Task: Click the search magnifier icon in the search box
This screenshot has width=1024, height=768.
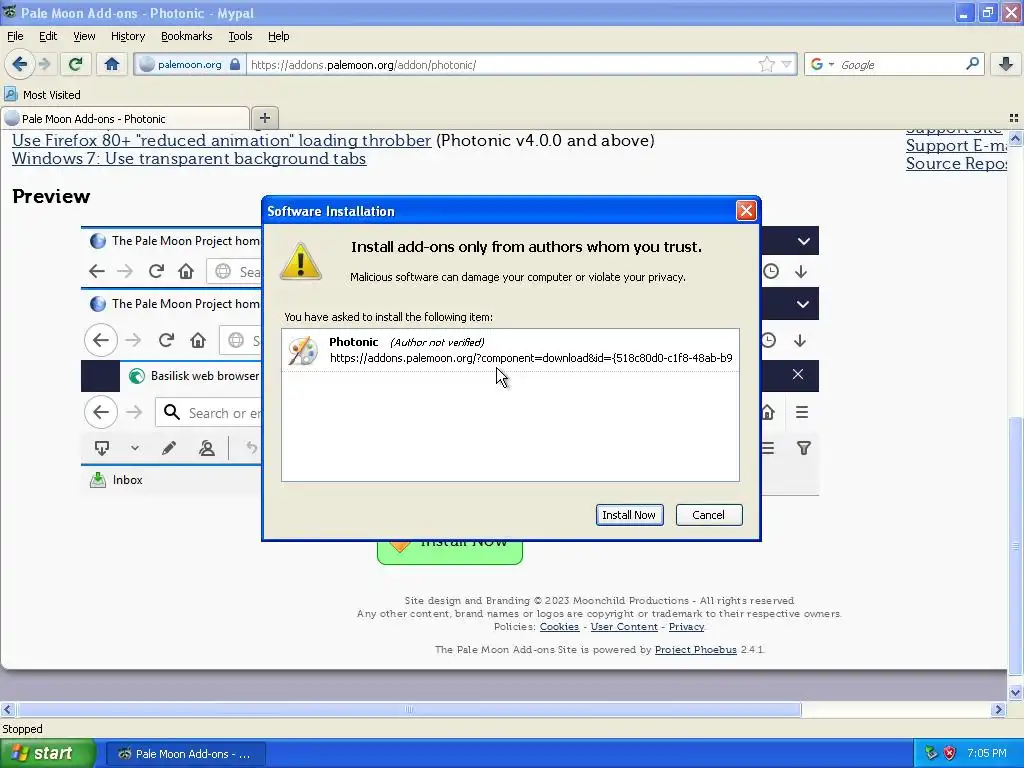Action: tap(972, 63)
